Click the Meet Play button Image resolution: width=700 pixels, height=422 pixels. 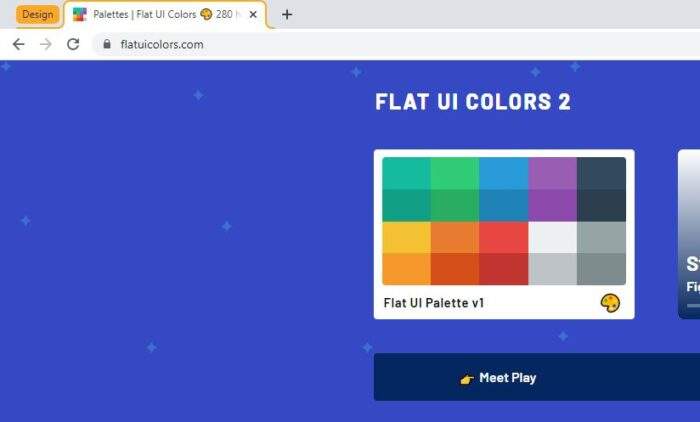point(537,377)
